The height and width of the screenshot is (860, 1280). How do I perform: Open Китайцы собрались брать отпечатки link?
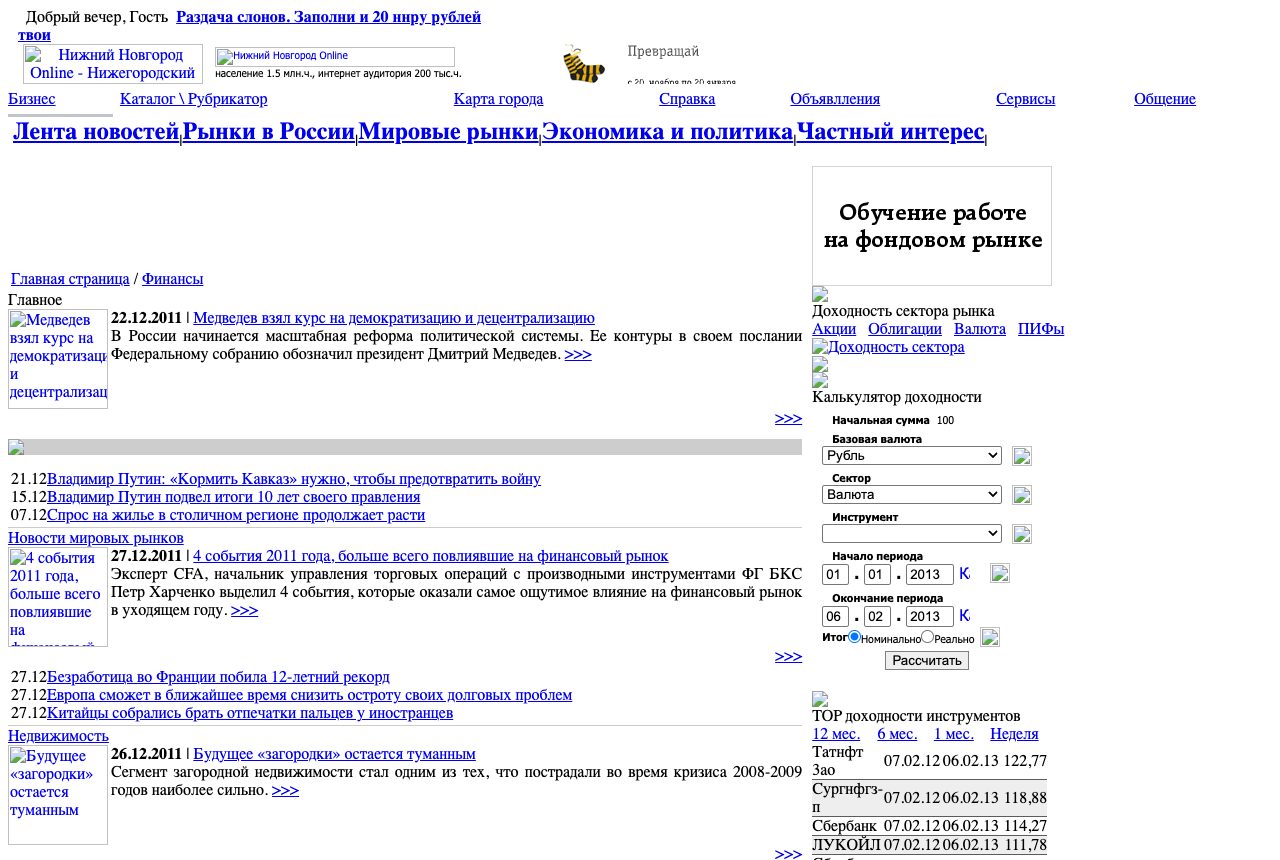coord(250,713)
